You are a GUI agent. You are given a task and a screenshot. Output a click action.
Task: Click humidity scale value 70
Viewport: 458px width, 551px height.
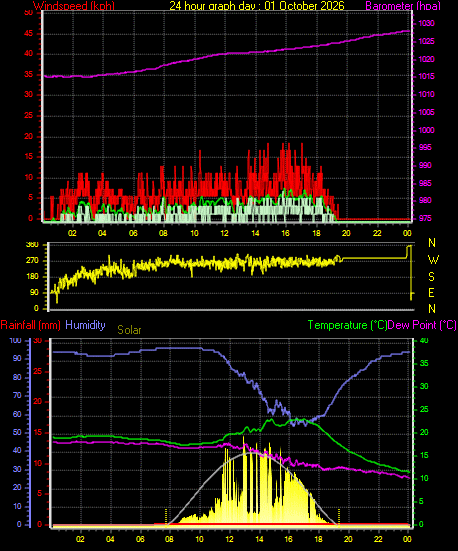(17, 395)
